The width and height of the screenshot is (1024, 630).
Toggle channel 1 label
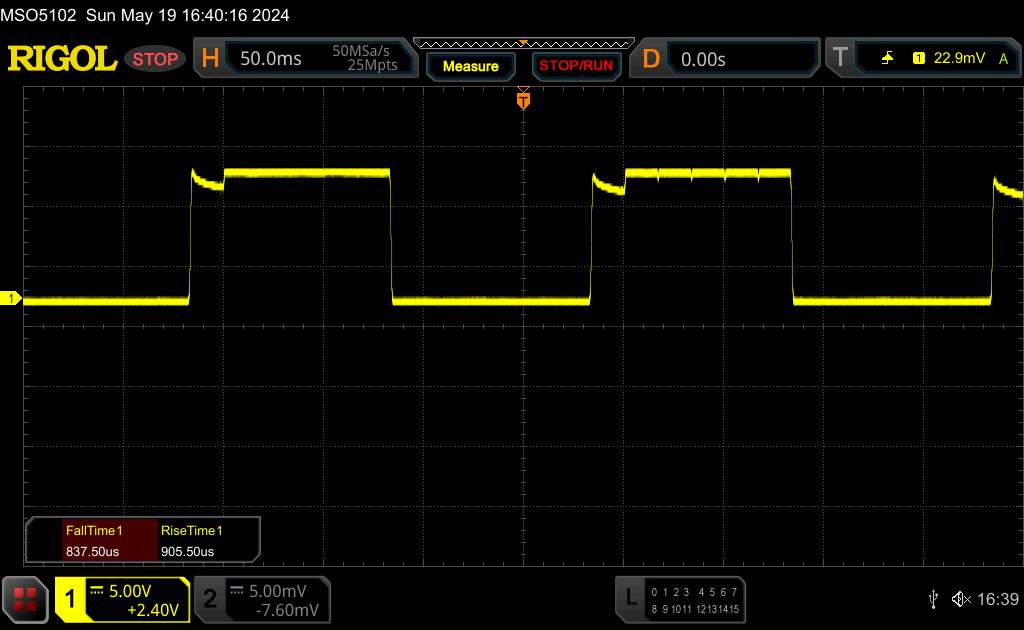[70, 599]
